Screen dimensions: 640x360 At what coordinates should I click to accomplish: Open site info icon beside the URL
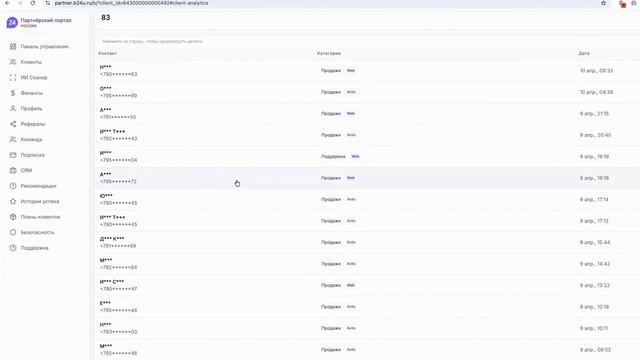point(48,3)
